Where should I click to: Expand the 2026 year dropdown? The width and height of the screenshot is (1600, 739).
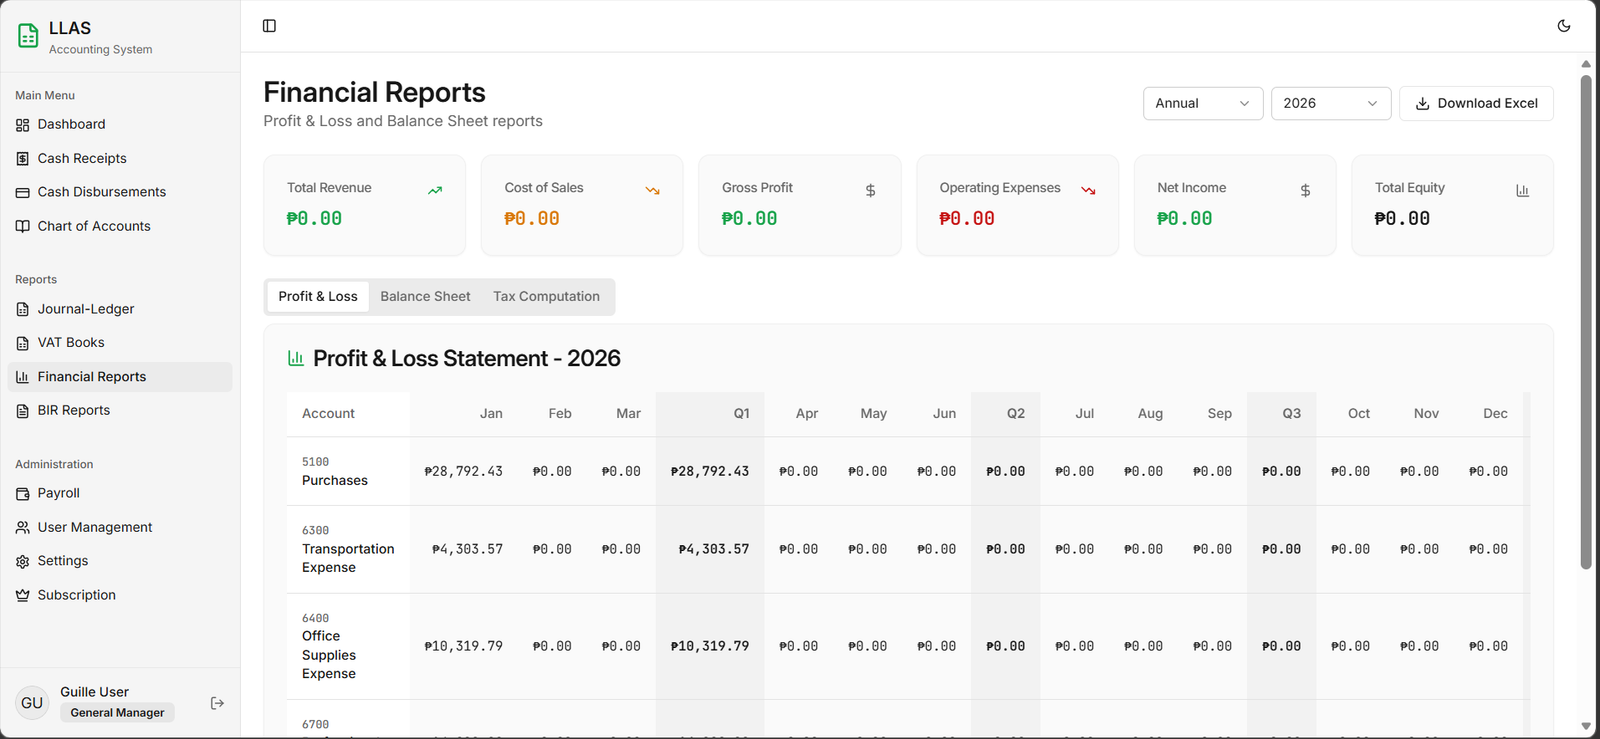1330,103
